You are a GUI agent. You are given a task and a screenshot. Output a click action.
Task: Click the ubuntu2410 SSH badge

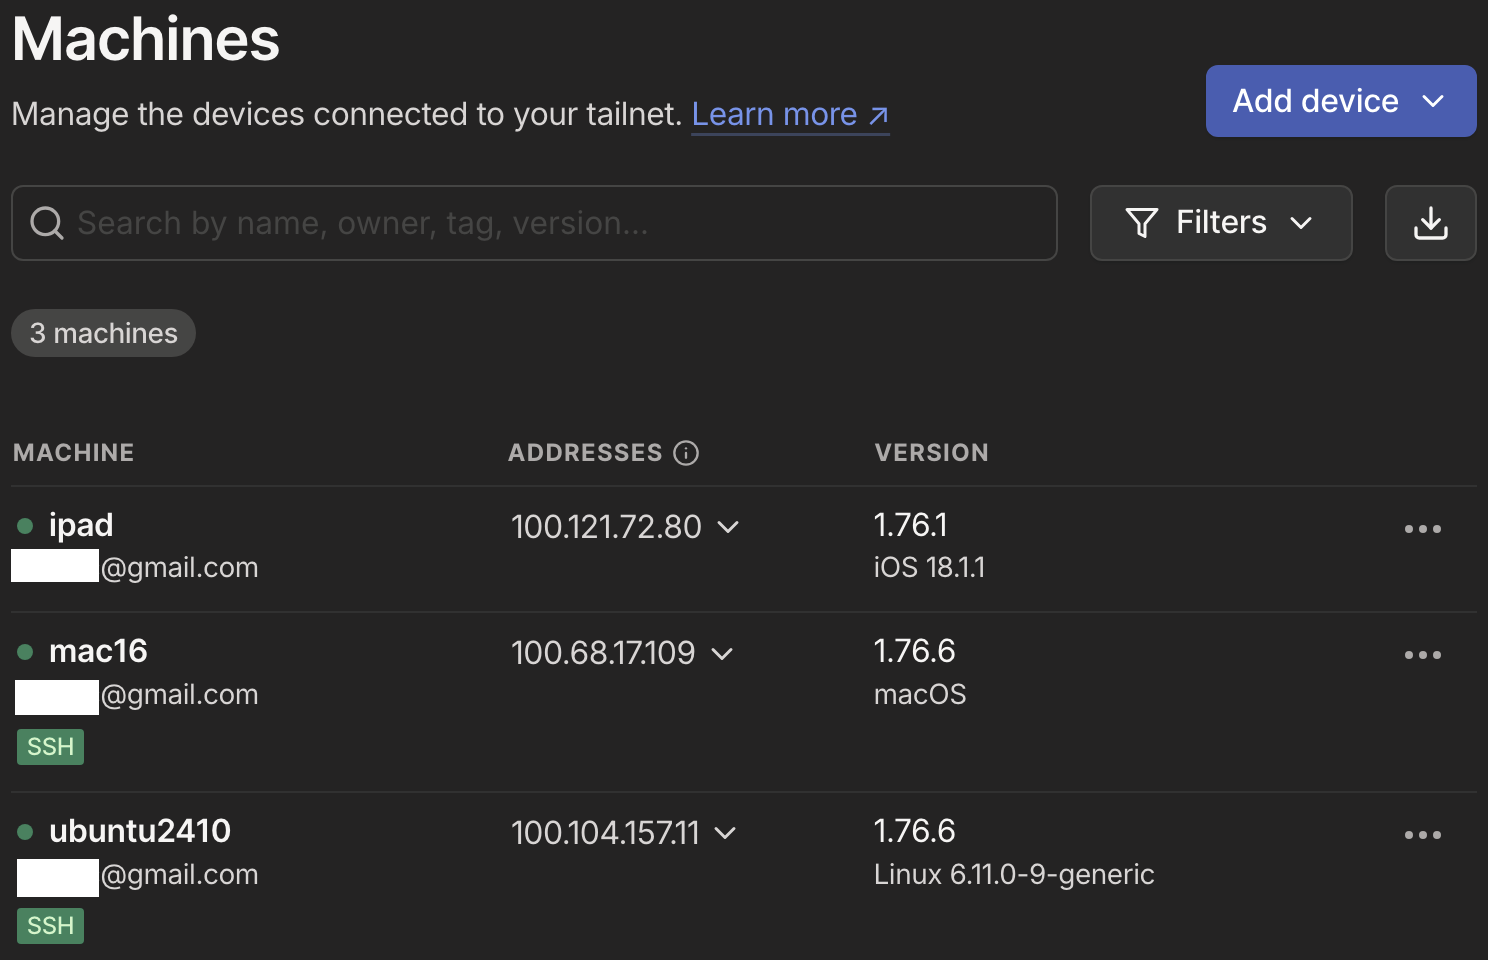pos(50,926)
